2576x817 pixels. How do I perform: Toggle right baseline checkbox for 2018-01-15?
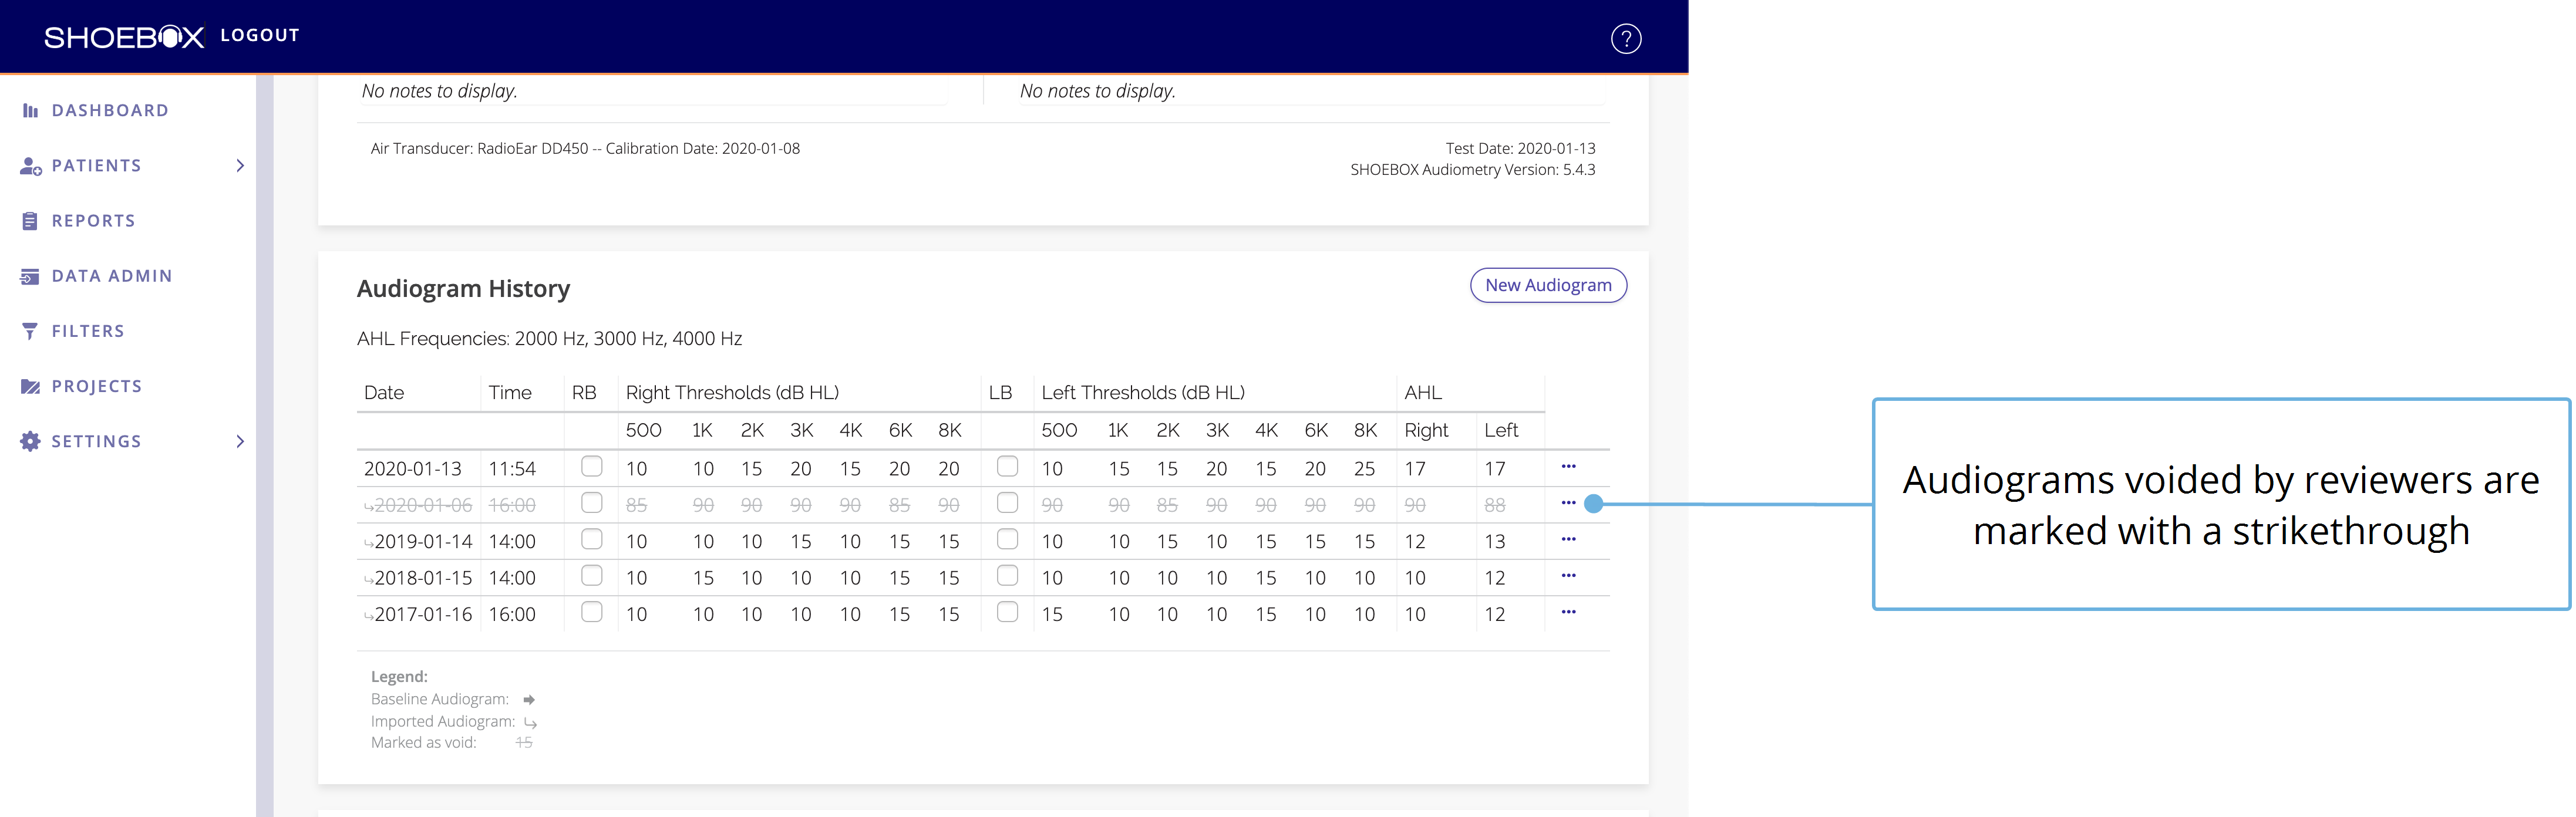point(592,575)
